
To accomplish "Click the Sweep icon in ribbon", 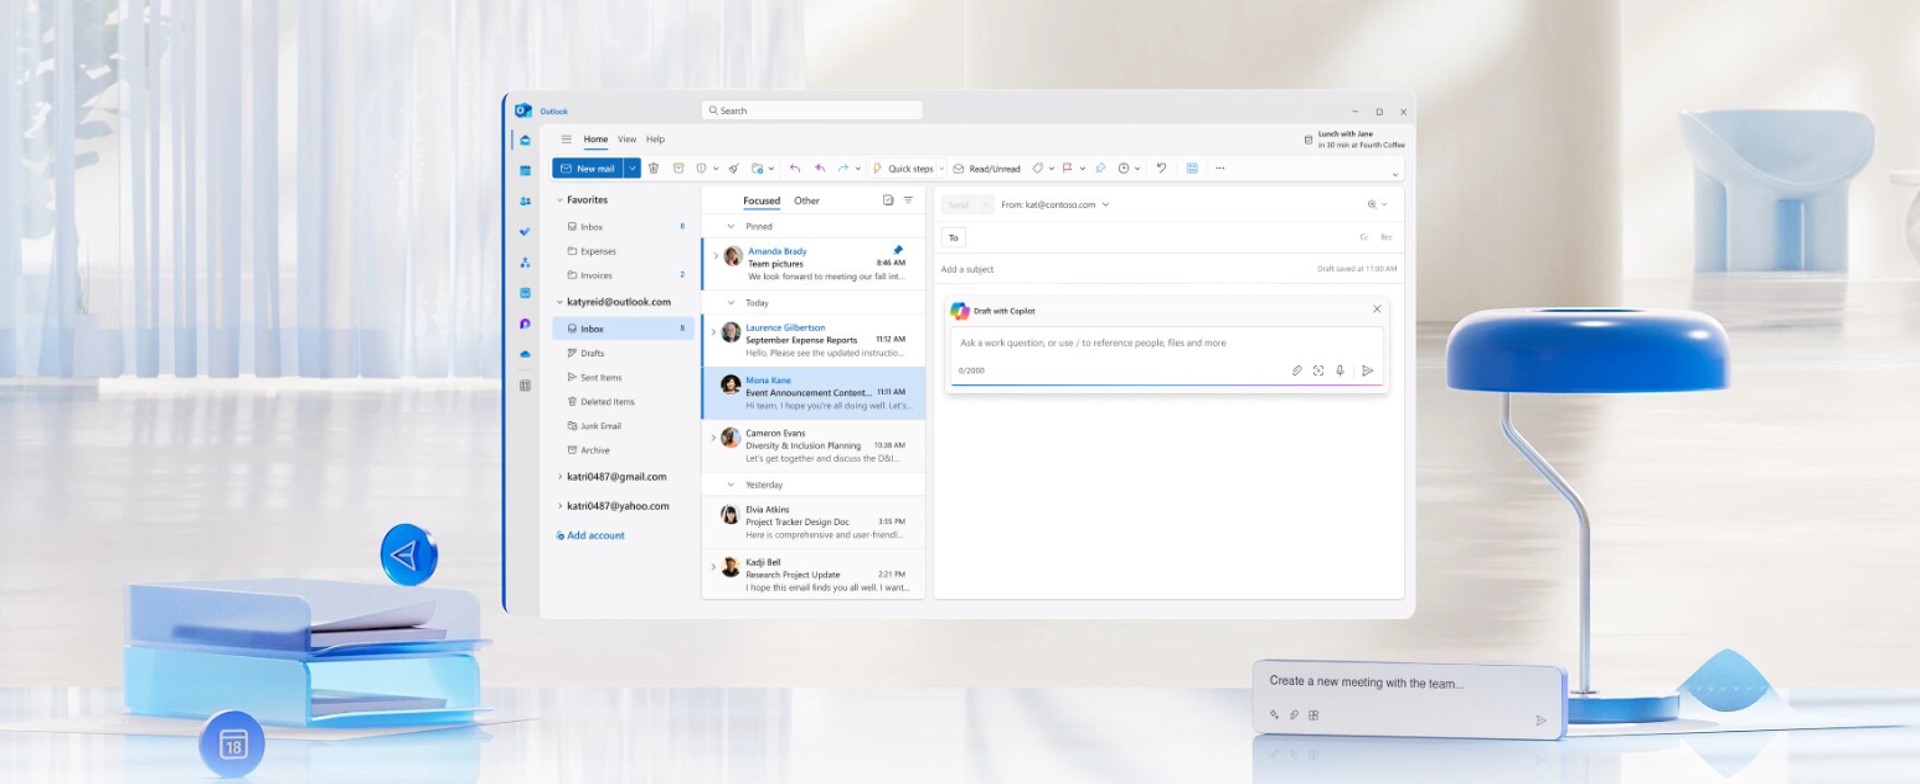I will pyautogui.click(x=733, y=168).
